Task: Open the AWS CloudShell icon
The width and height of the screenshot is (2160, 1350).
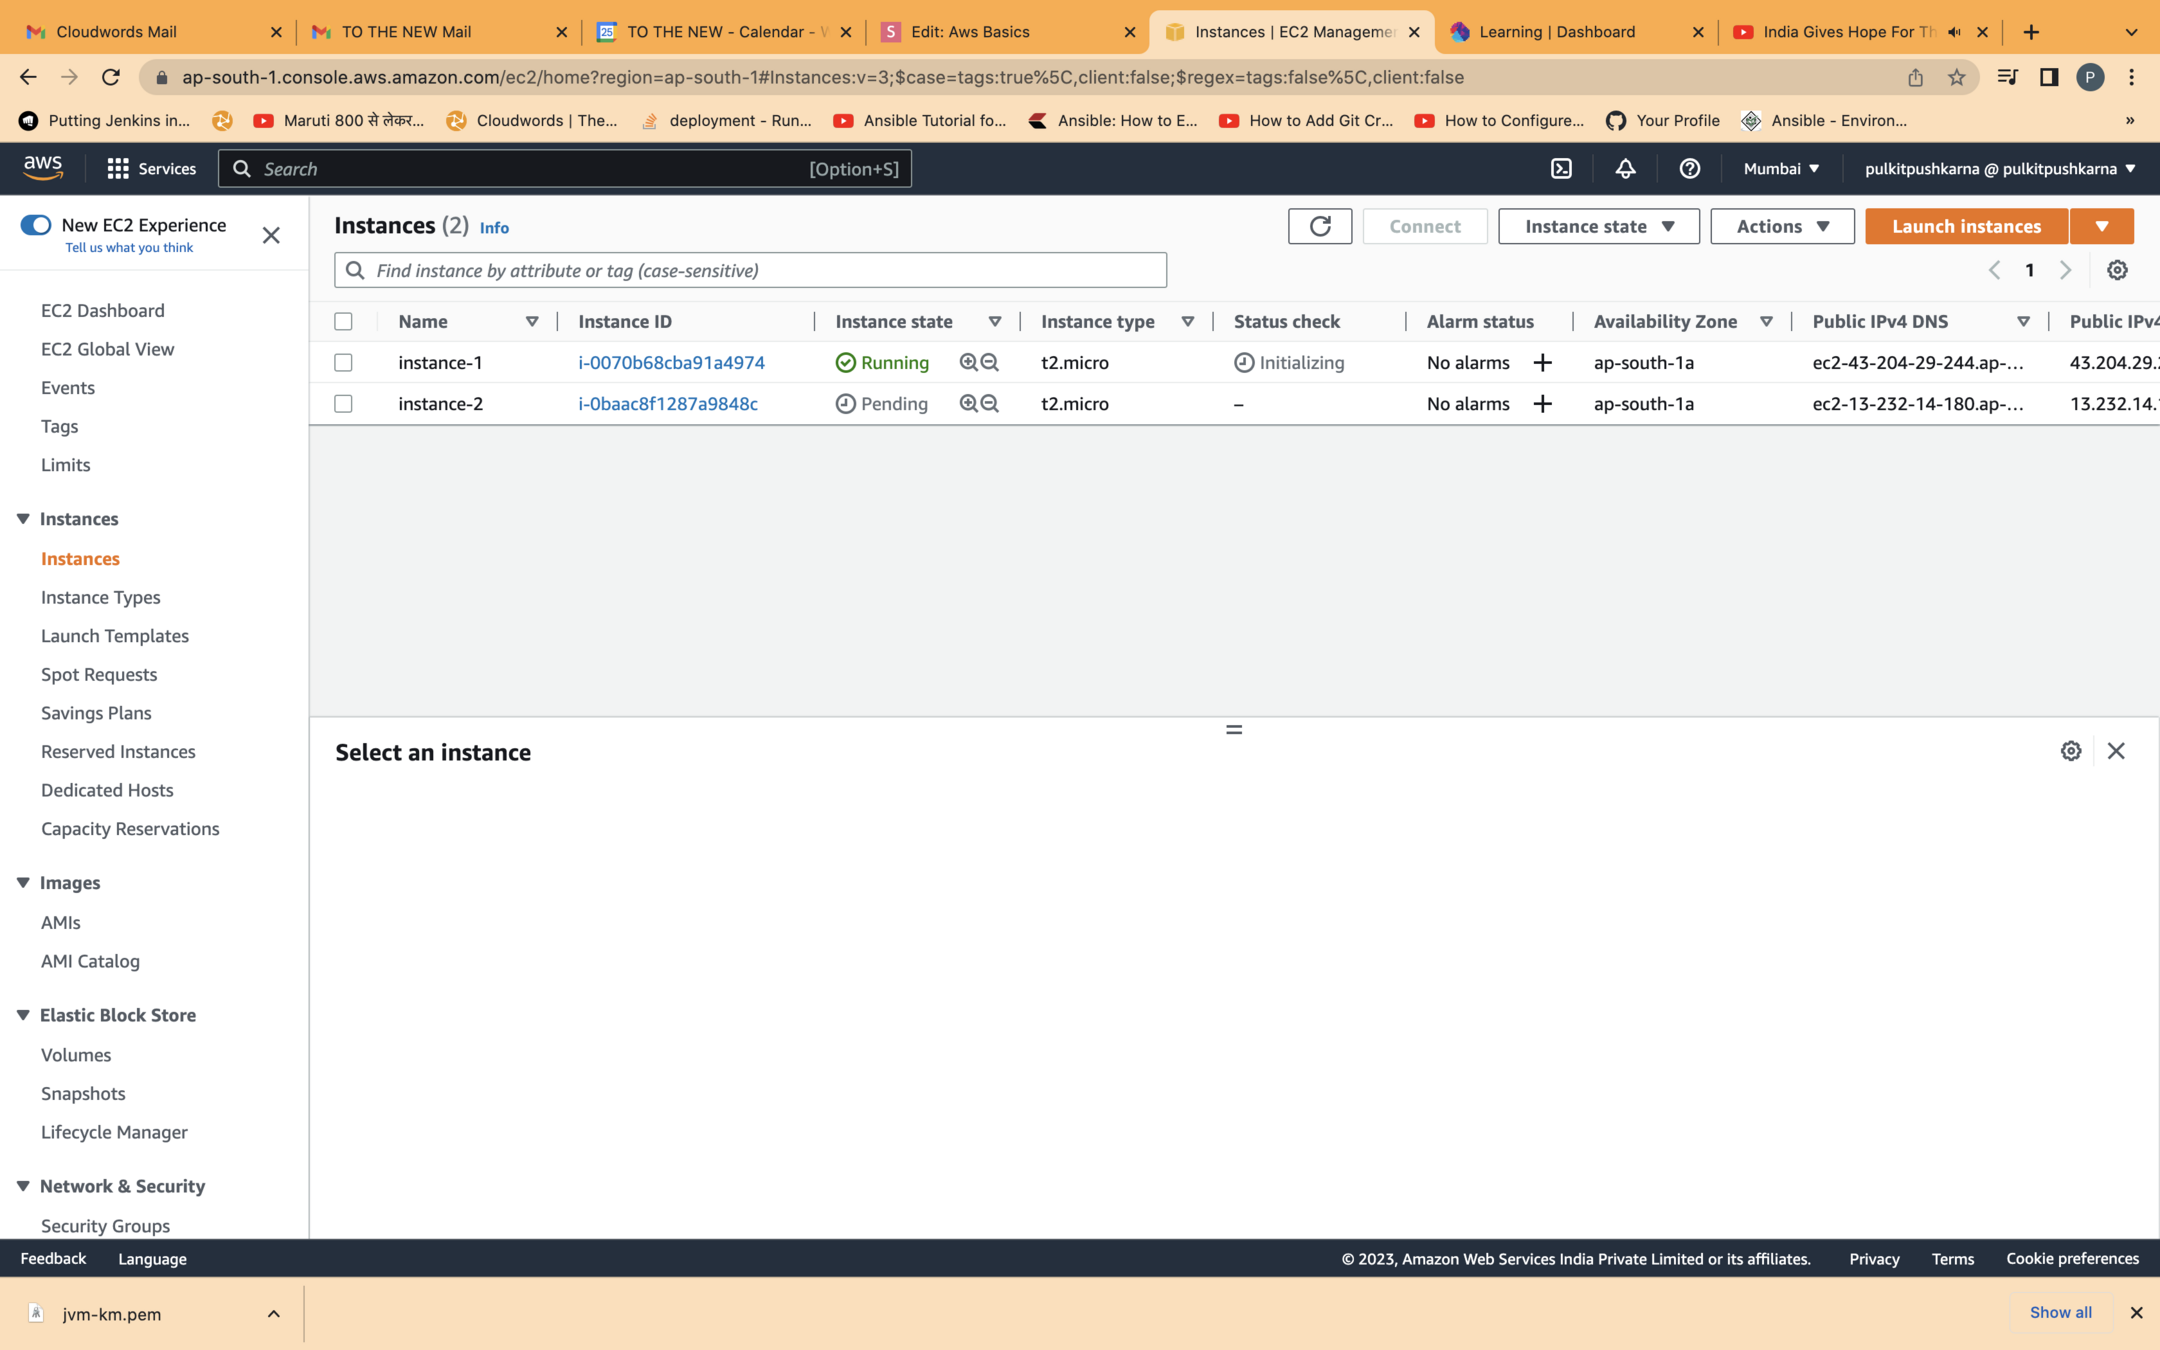Action: [x=1561, y=168]
